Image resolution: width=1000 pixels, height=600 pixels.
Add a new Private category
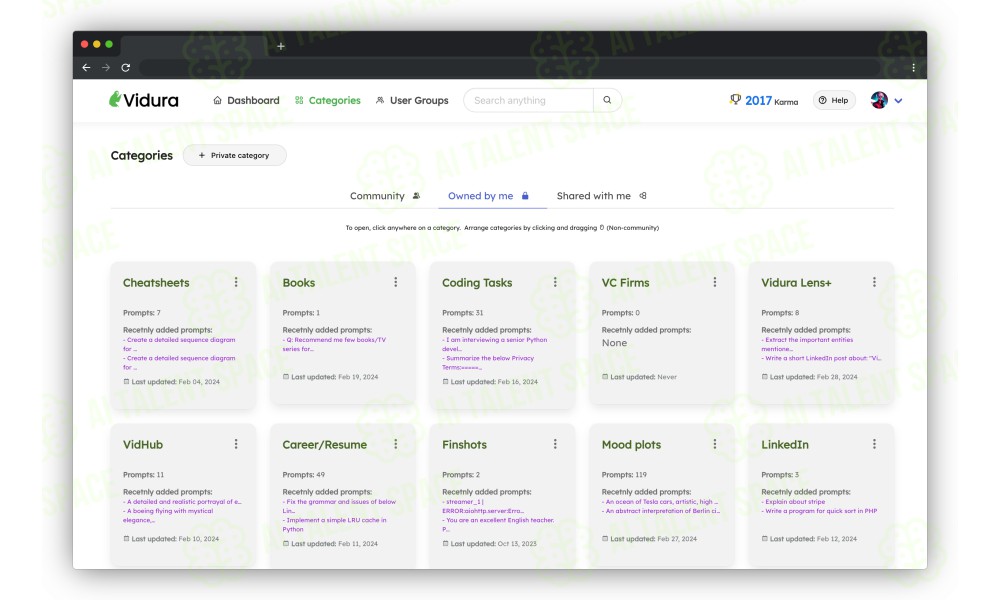point(234,155)
